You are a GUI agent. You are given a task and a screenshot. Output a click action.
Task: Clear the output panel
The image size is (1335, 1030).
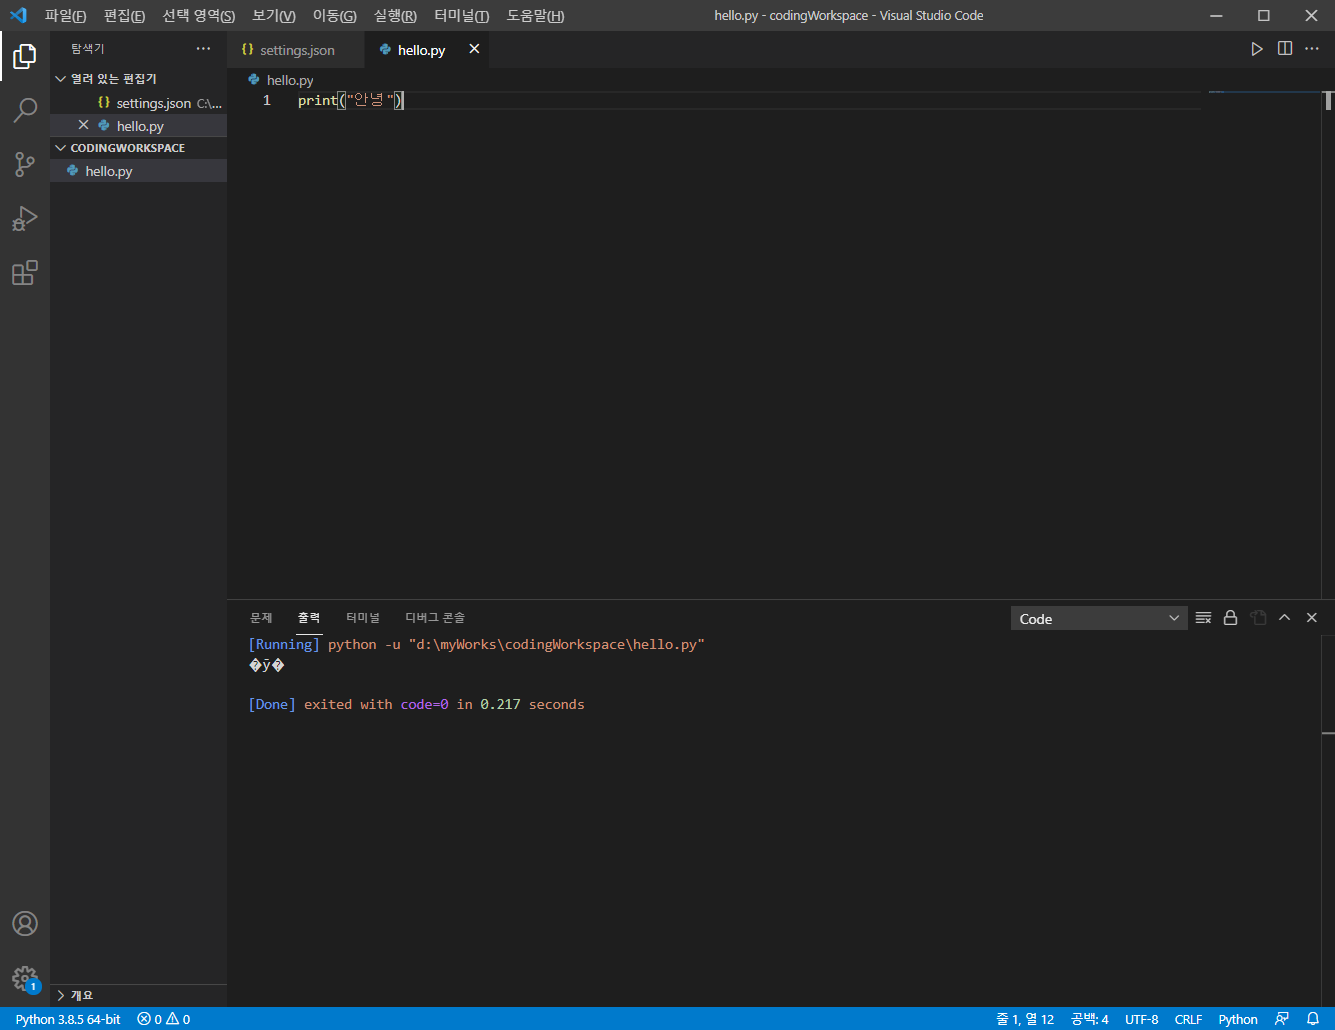[x=1204, y=618]
